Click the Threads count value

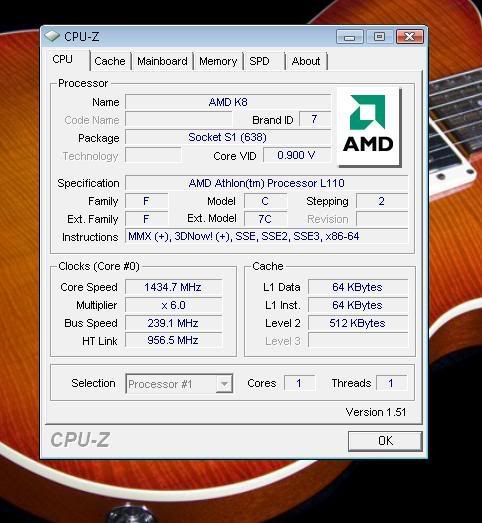point(391,383)
